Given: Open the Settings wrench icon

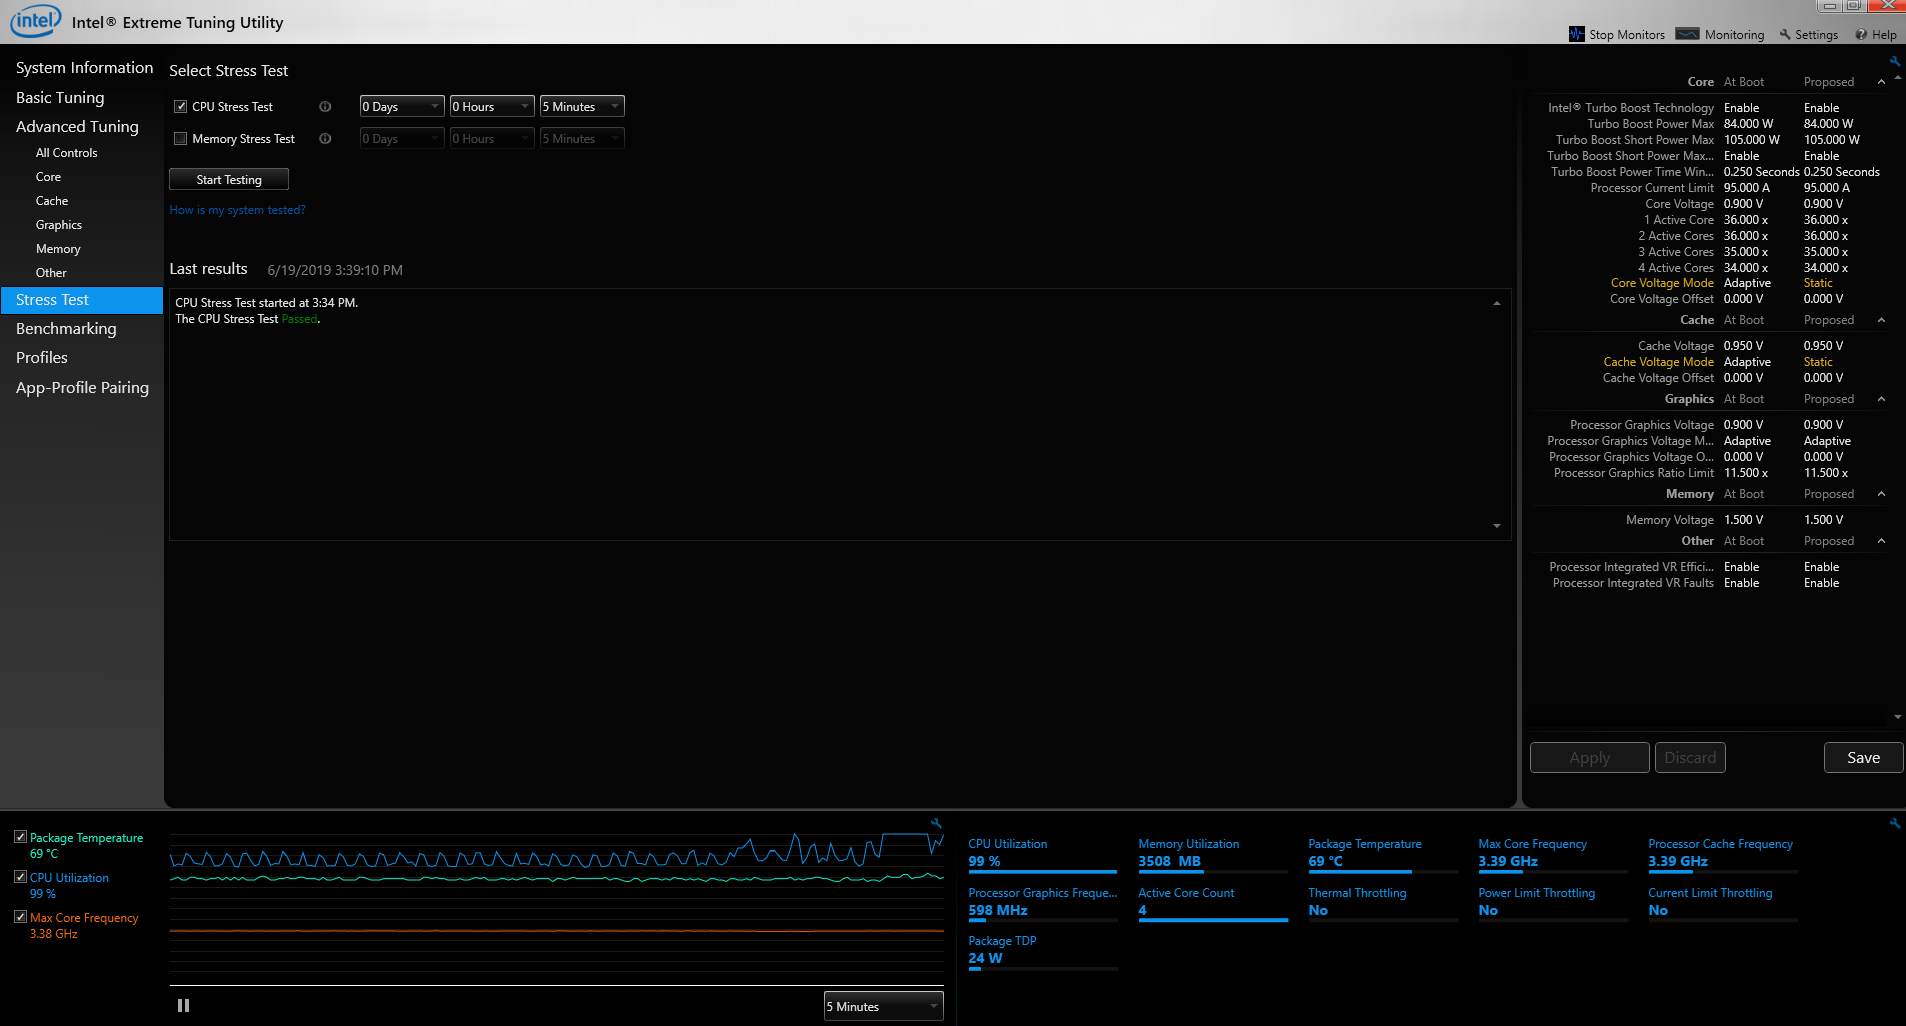Looking at the screenshot, I should point(1785,34).
